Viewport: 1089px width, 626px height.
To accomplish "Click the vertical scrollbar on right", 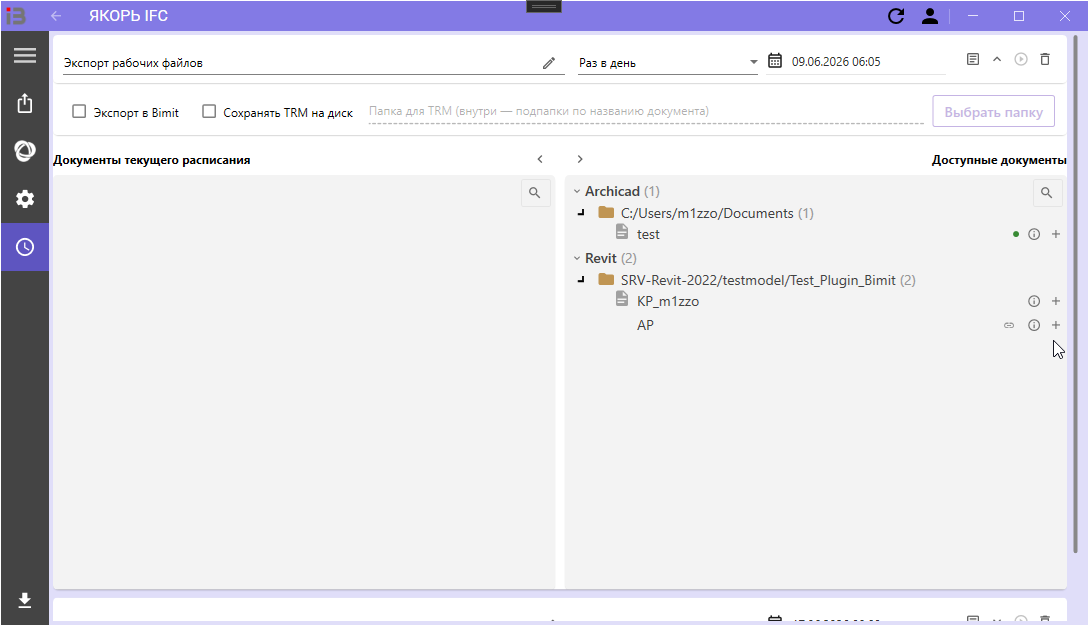I will pyautogui.click(x=1075, y=295).
